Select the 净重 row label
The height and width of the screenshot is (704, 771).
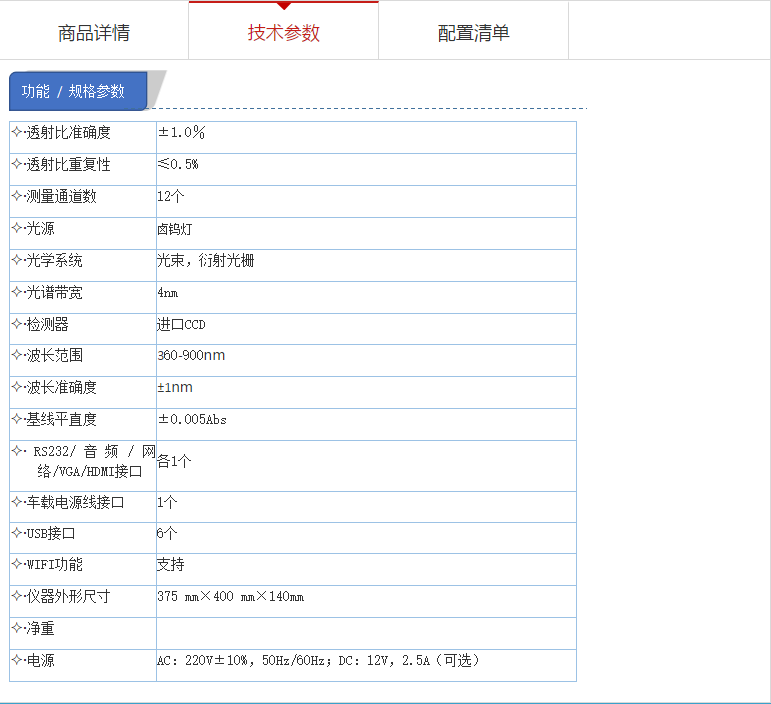pos(40,628)
